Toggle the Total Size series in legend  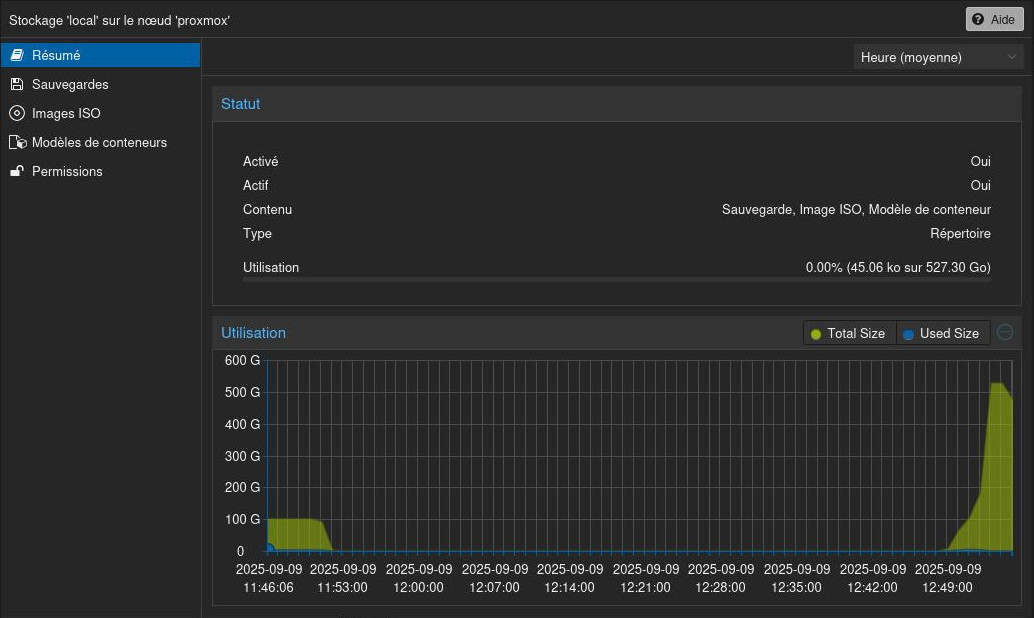click(848, 333)
